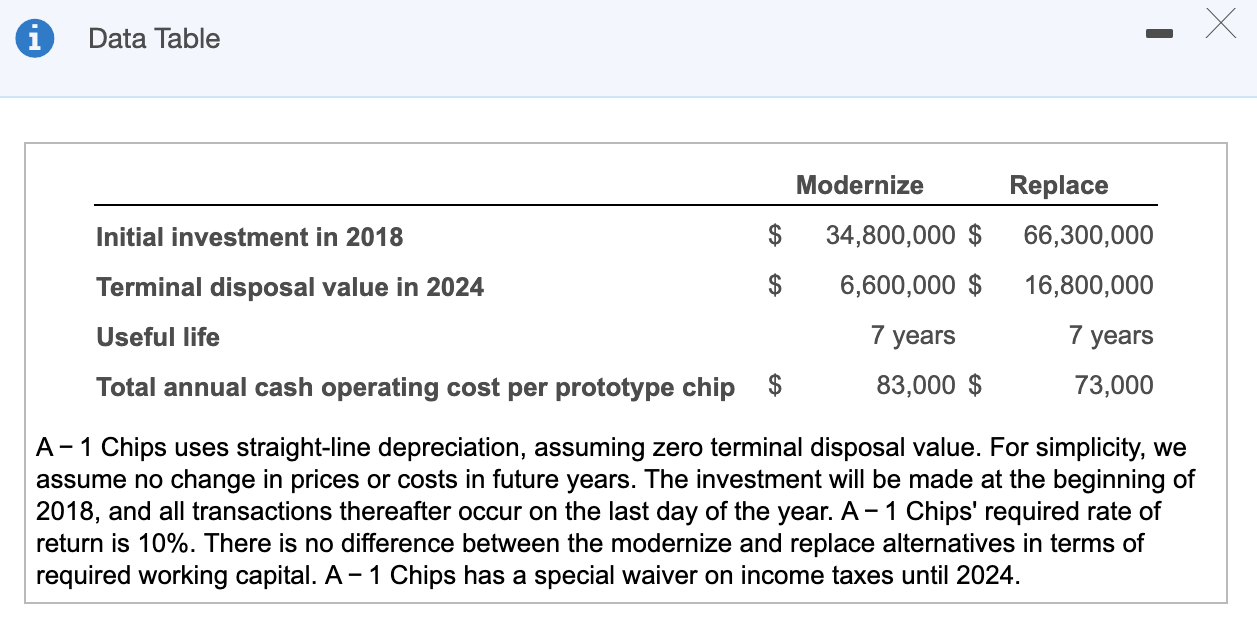Click the dollar sign beside 34,800,000
Screen dimensions: 1257x630
pyautogui.click(x=773, y=235)
